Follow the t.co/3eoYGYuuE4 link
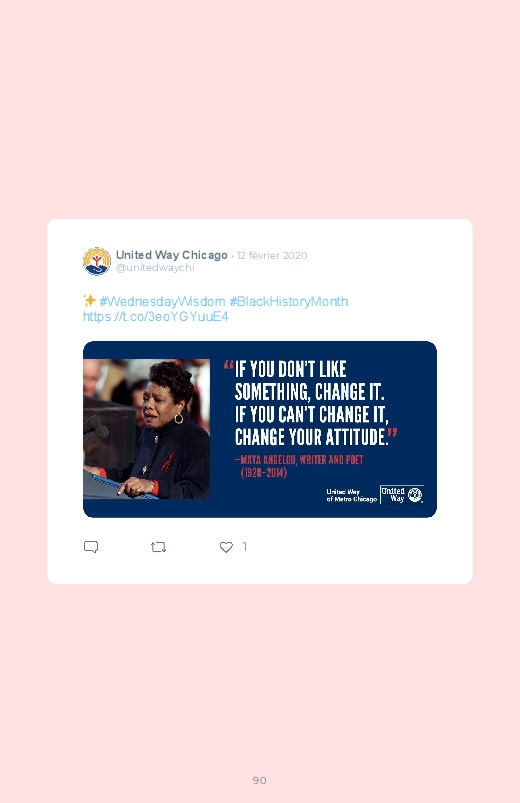The image size is (520, 803). tap(156, 316)
